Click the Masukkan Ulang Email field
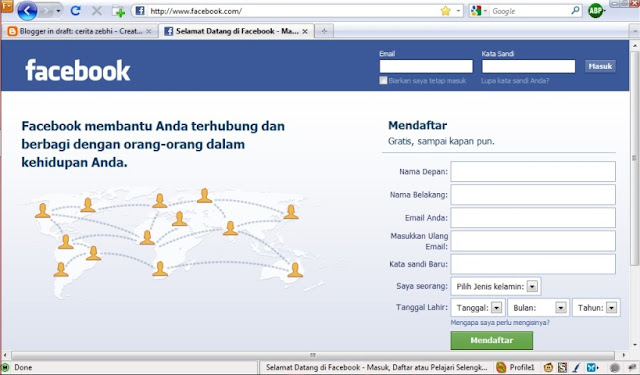Viewport: 640px width, 375px height. tap(533, 241)
